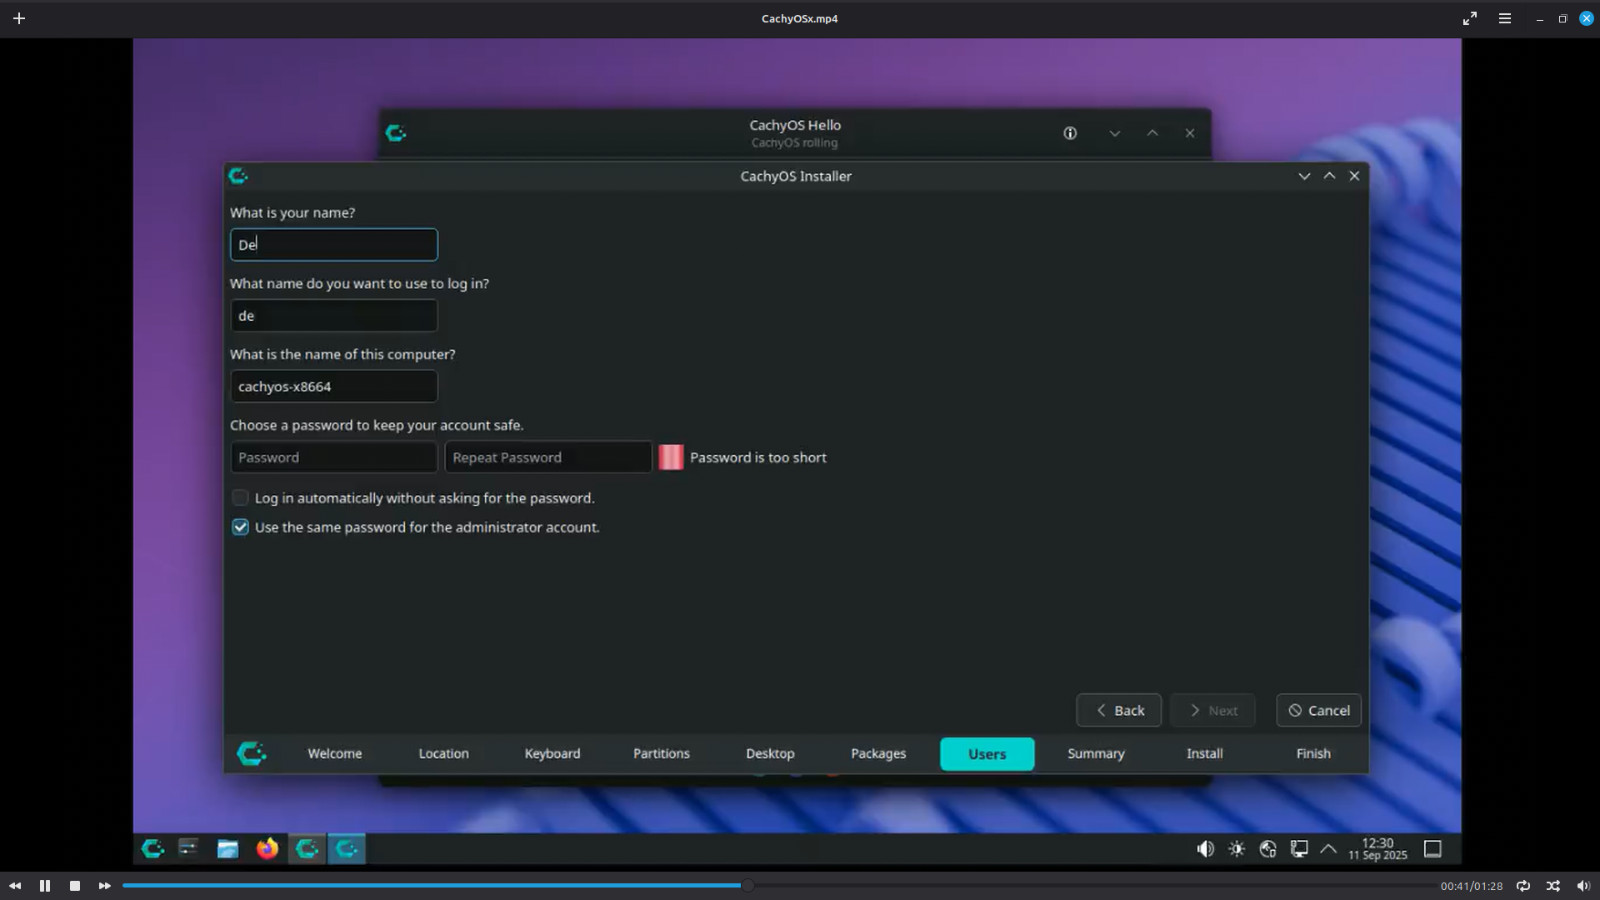Screen dimensions: 1600x900
Task: Select the Keyboard step
Action: pos(552,754)
